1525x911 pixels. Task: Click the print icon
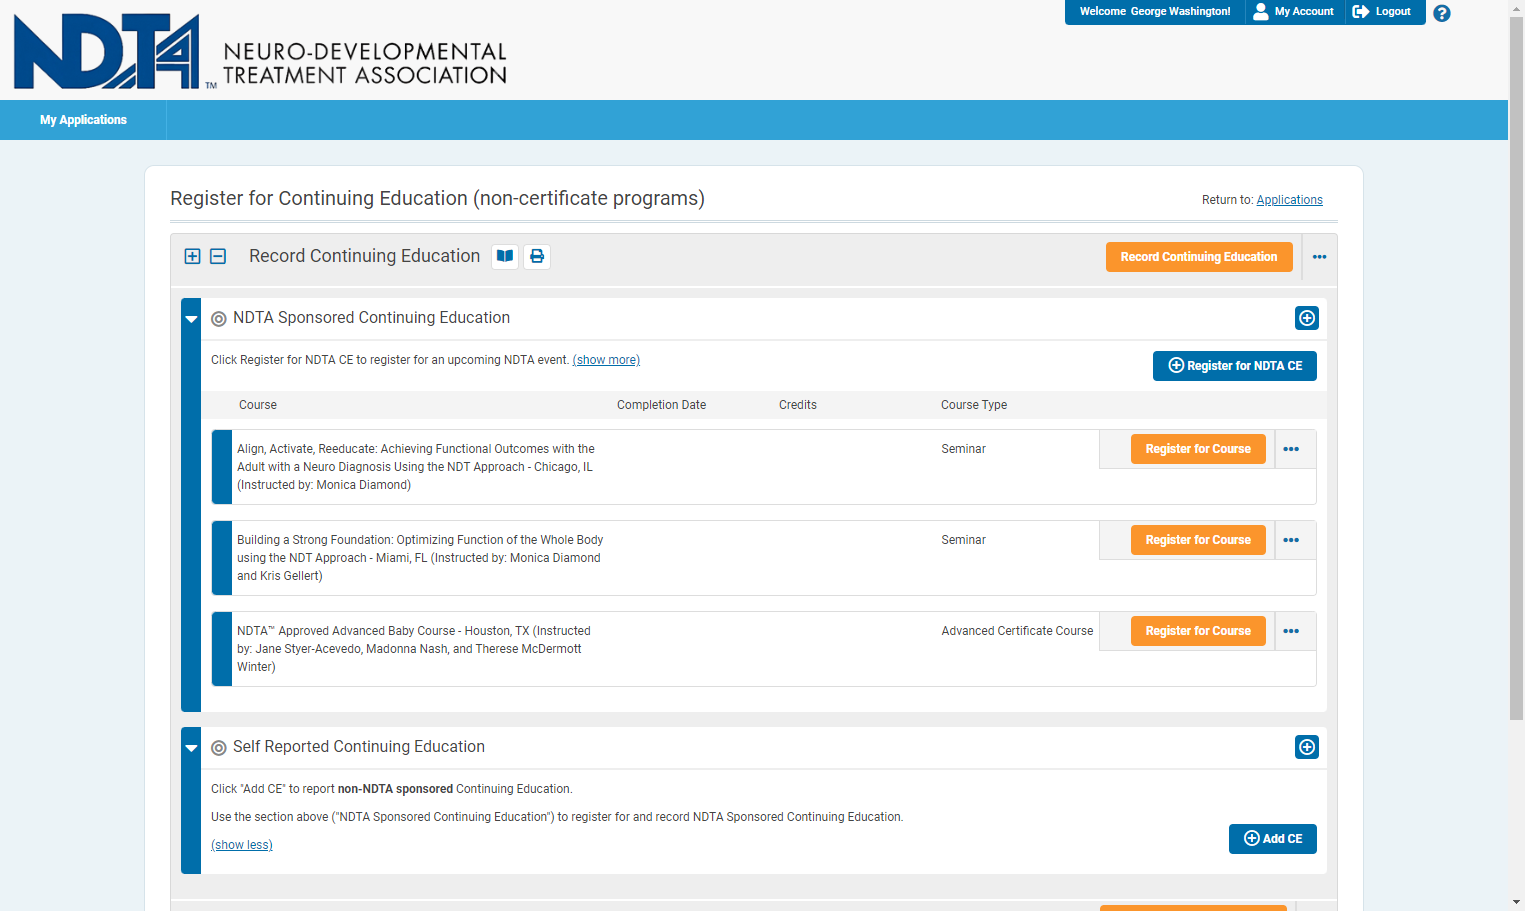click(x=537, y=256)
